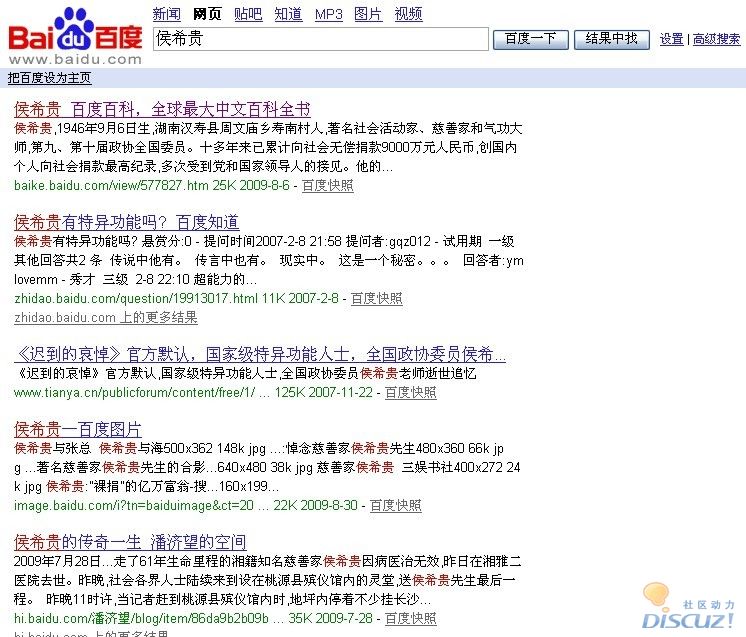Open the 高级搜索 link

(717, 39)
